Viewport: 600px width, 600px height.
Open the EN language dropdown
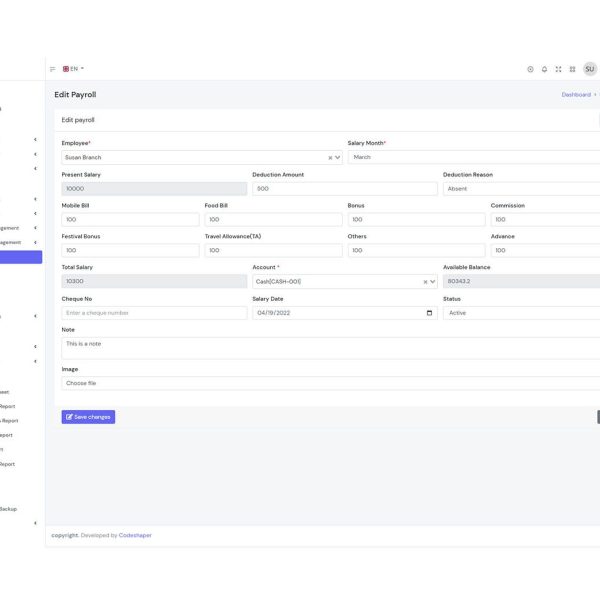tap(74, 69)
